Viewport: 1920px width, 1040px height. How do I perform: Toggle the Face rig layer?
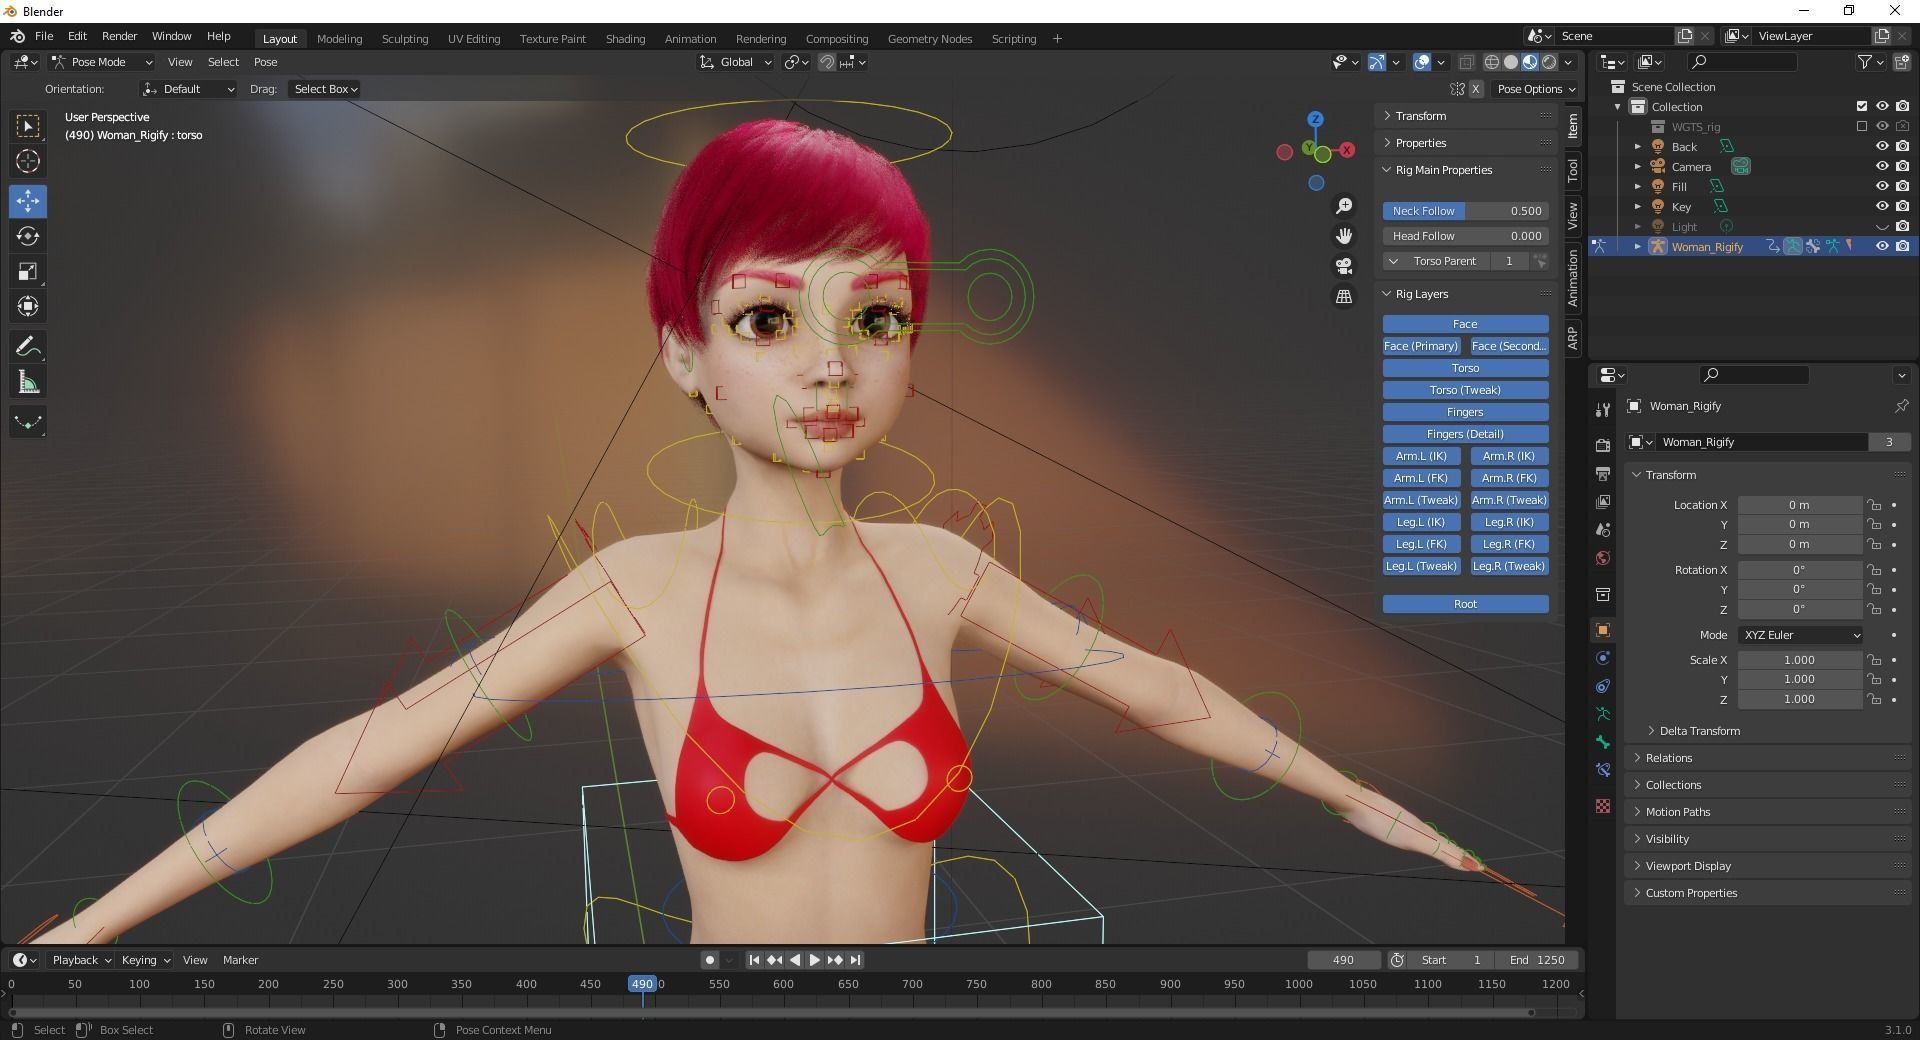tap(1465, 324)
